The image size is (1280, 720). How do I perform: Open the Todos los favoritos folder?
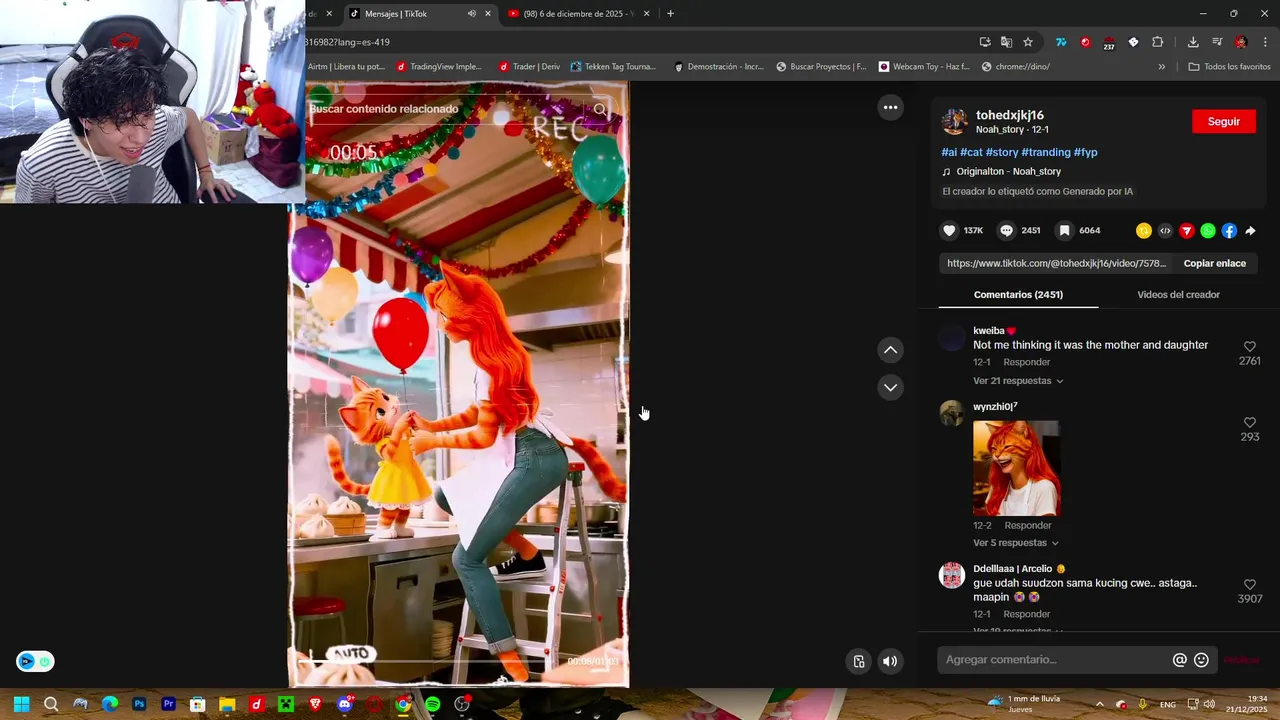point(1229,67)
